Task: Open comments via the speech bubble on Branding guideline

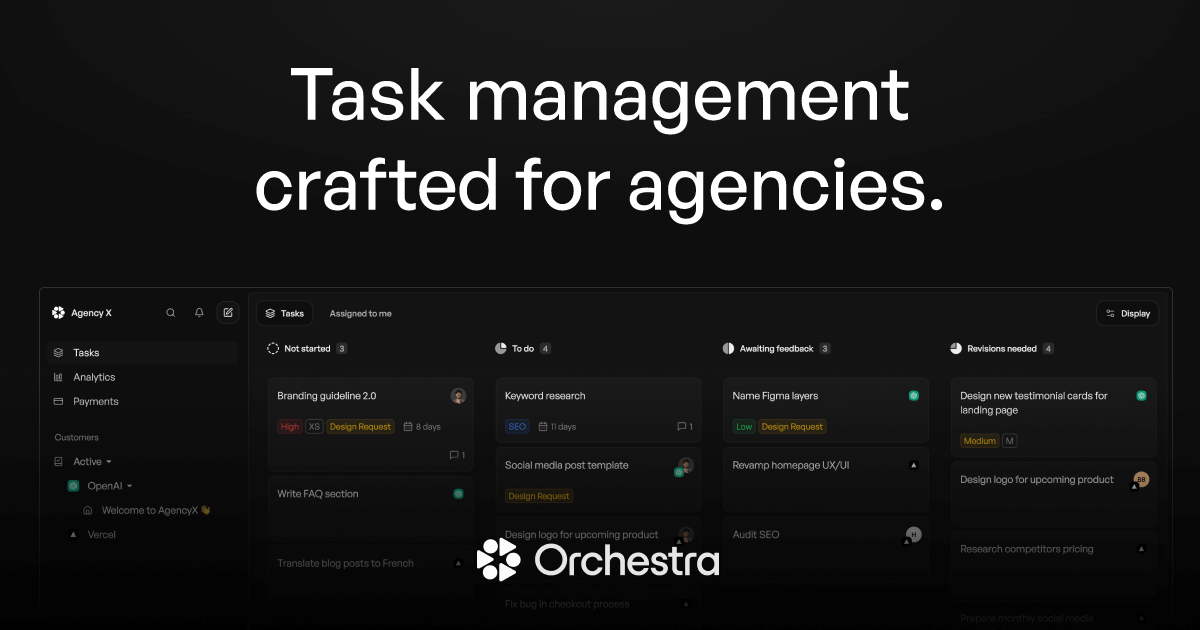Action: tap(455, 454)
